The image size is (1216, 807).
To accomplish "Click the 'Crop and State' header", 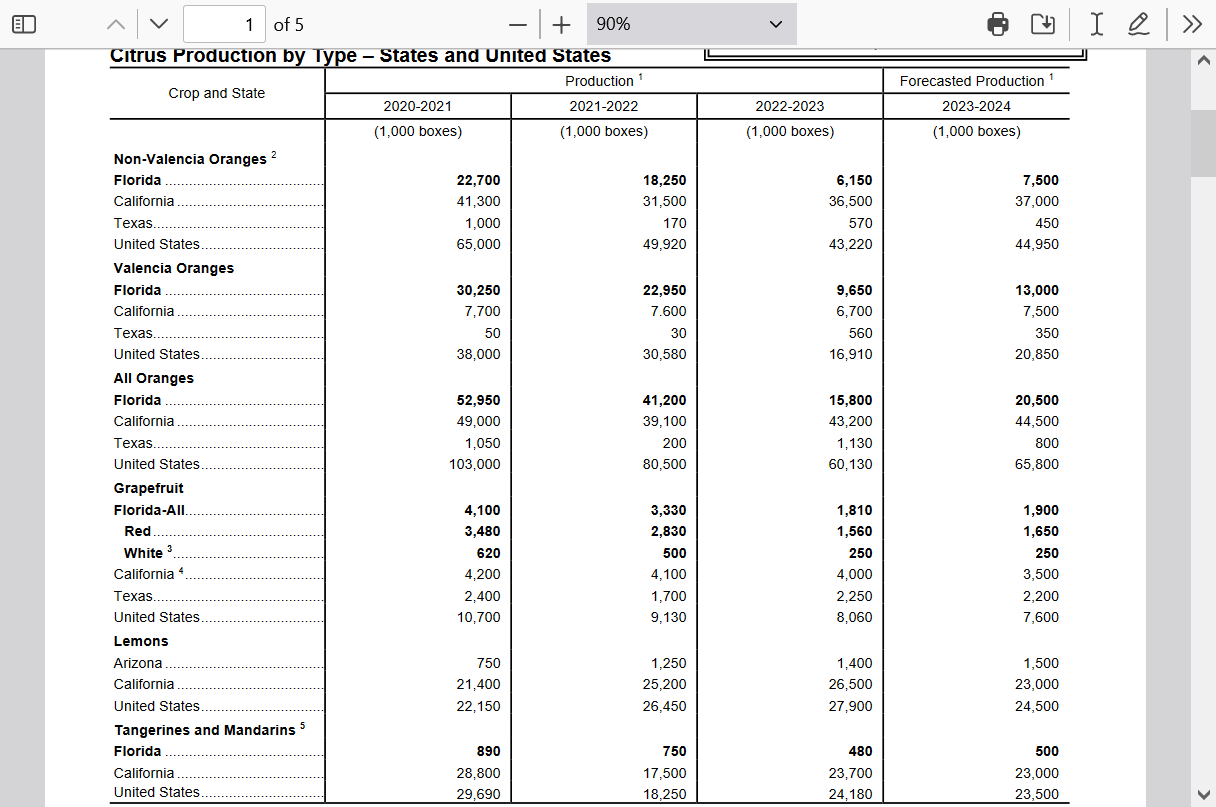I will (217, 93).
